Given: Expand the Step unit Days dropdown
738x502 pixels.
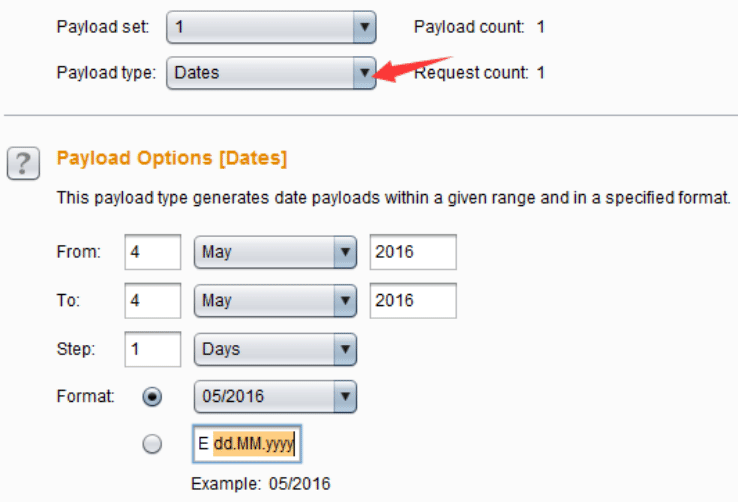Looking at the screenshot, I should pyautogui.click(x=275, y=350).
